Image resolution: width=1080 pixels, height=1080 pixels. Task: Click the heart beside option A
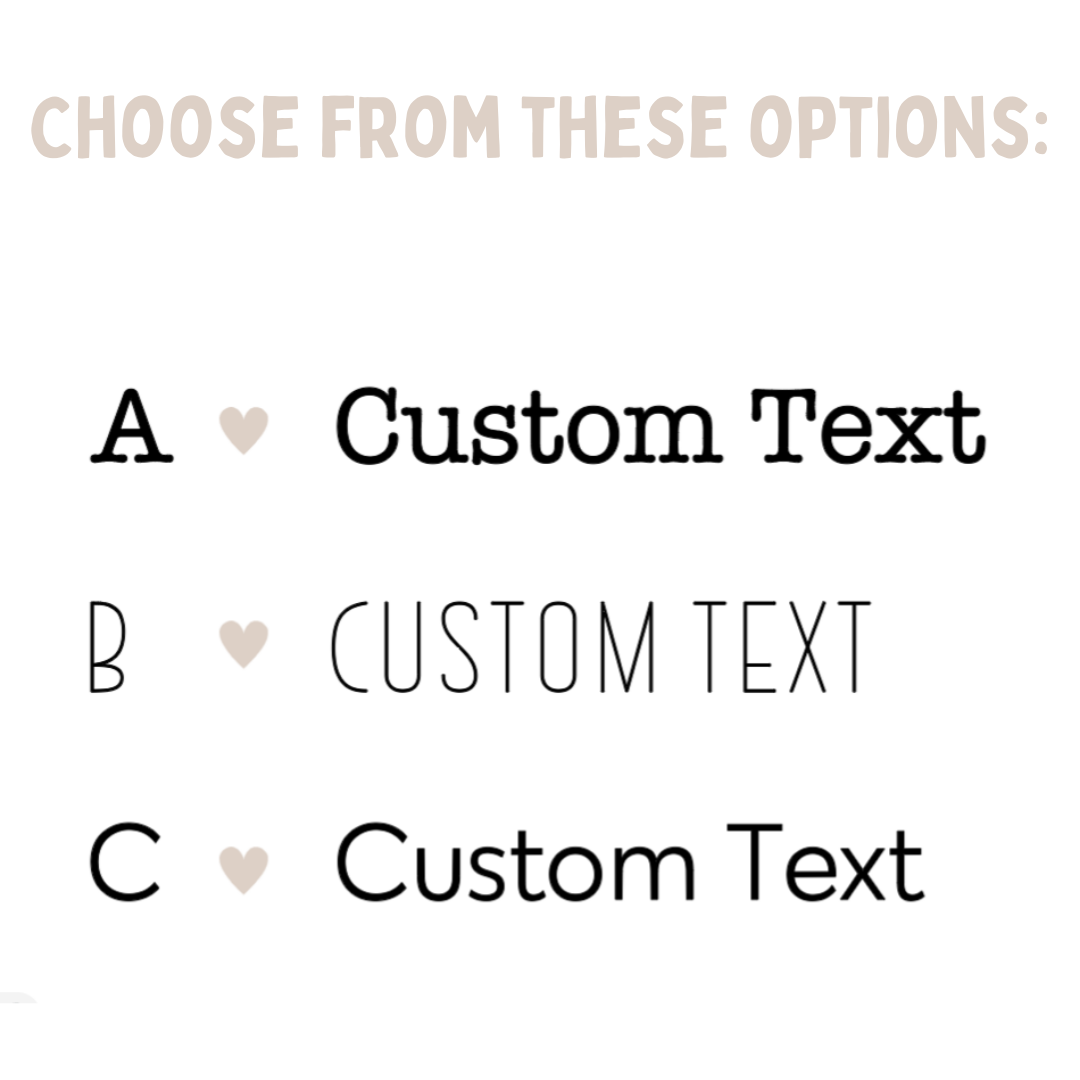point(243,430)
